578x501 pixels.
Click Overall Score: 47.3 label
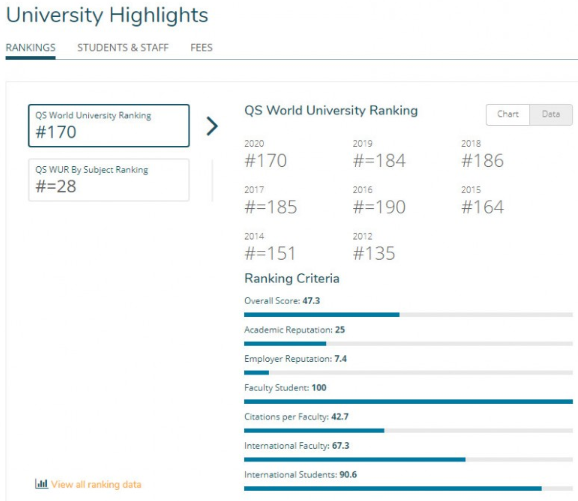[282, 301]
